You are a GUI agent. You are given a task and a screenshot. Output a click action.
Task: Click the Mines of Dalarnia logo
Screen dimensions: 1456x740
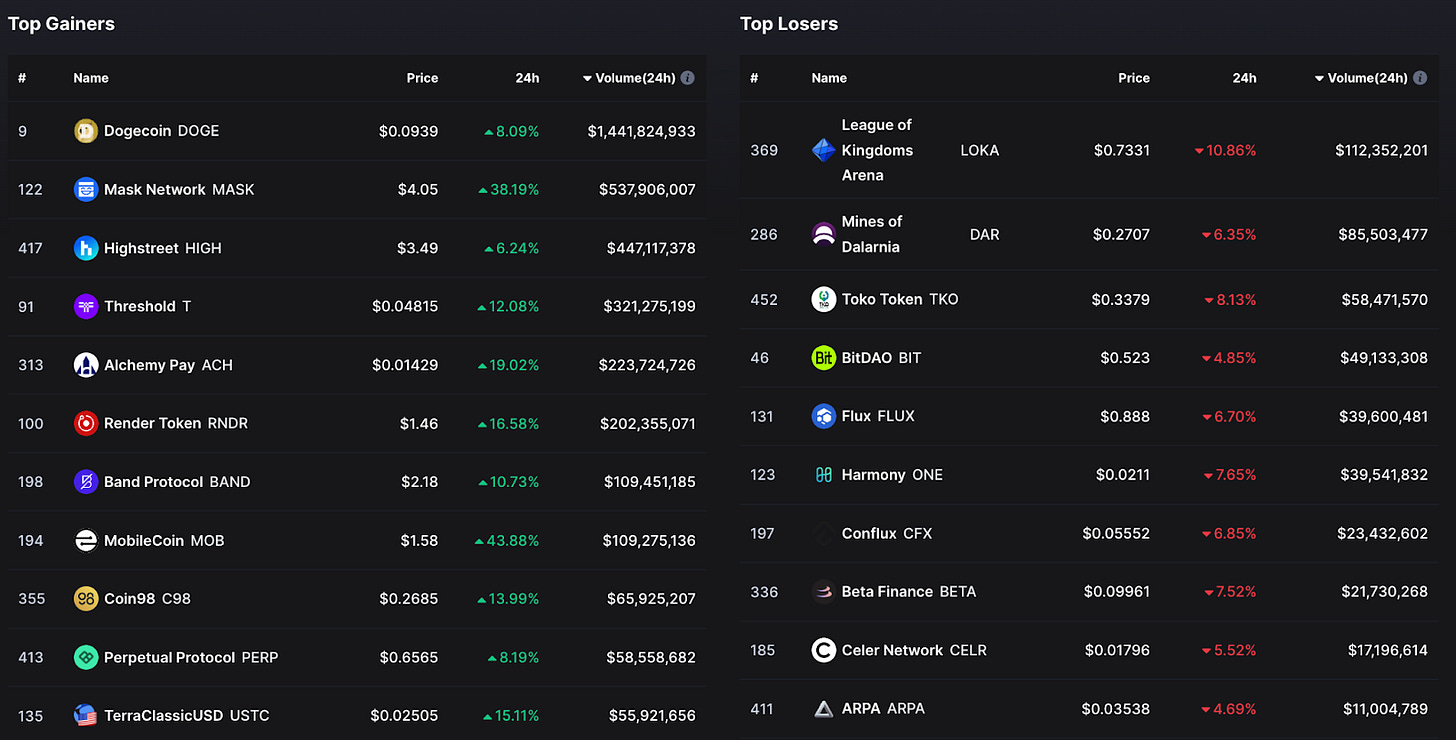coord(823,234)
